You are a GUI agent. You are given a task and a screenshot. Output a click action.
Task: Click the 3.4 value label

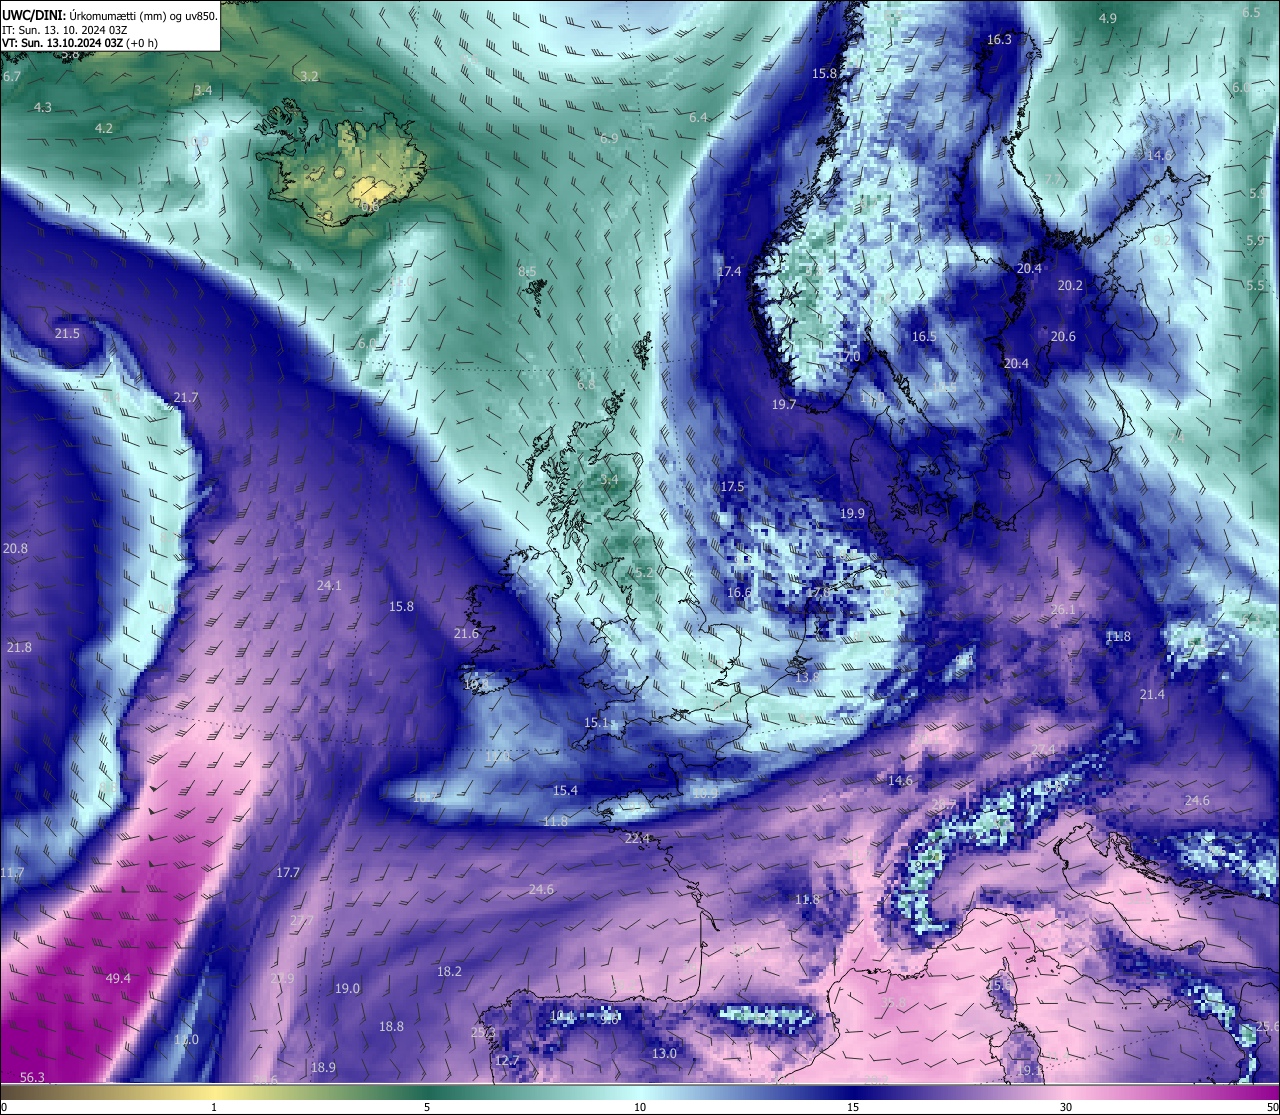pyautogui.click(x=203, y=91)
